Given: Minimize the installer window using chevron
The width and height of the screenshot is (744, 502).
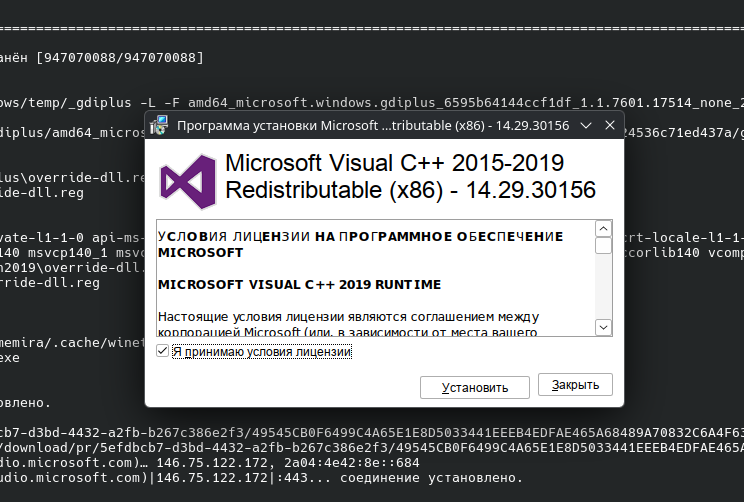Looking at the screenshot, I should pyautogui.click(x=586, y=125).
